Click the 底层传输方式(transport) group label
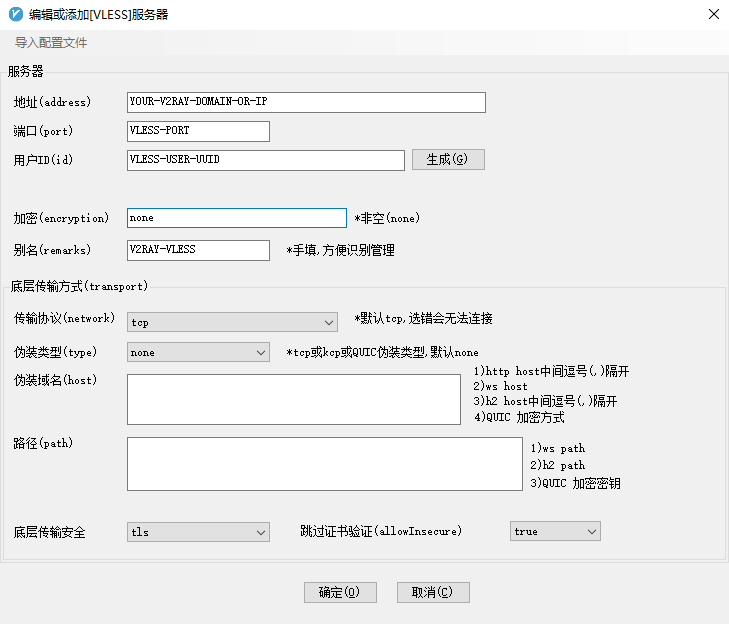 pos(79,286)
